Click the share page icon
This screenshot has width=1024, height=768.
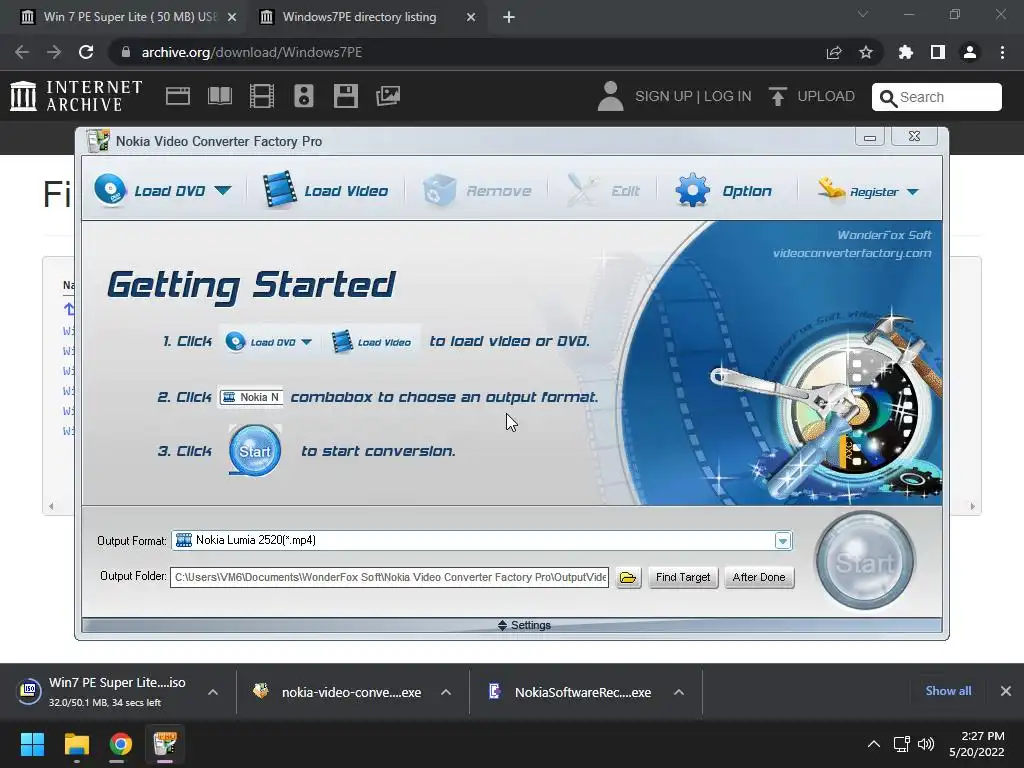click(x=834, y=52)
